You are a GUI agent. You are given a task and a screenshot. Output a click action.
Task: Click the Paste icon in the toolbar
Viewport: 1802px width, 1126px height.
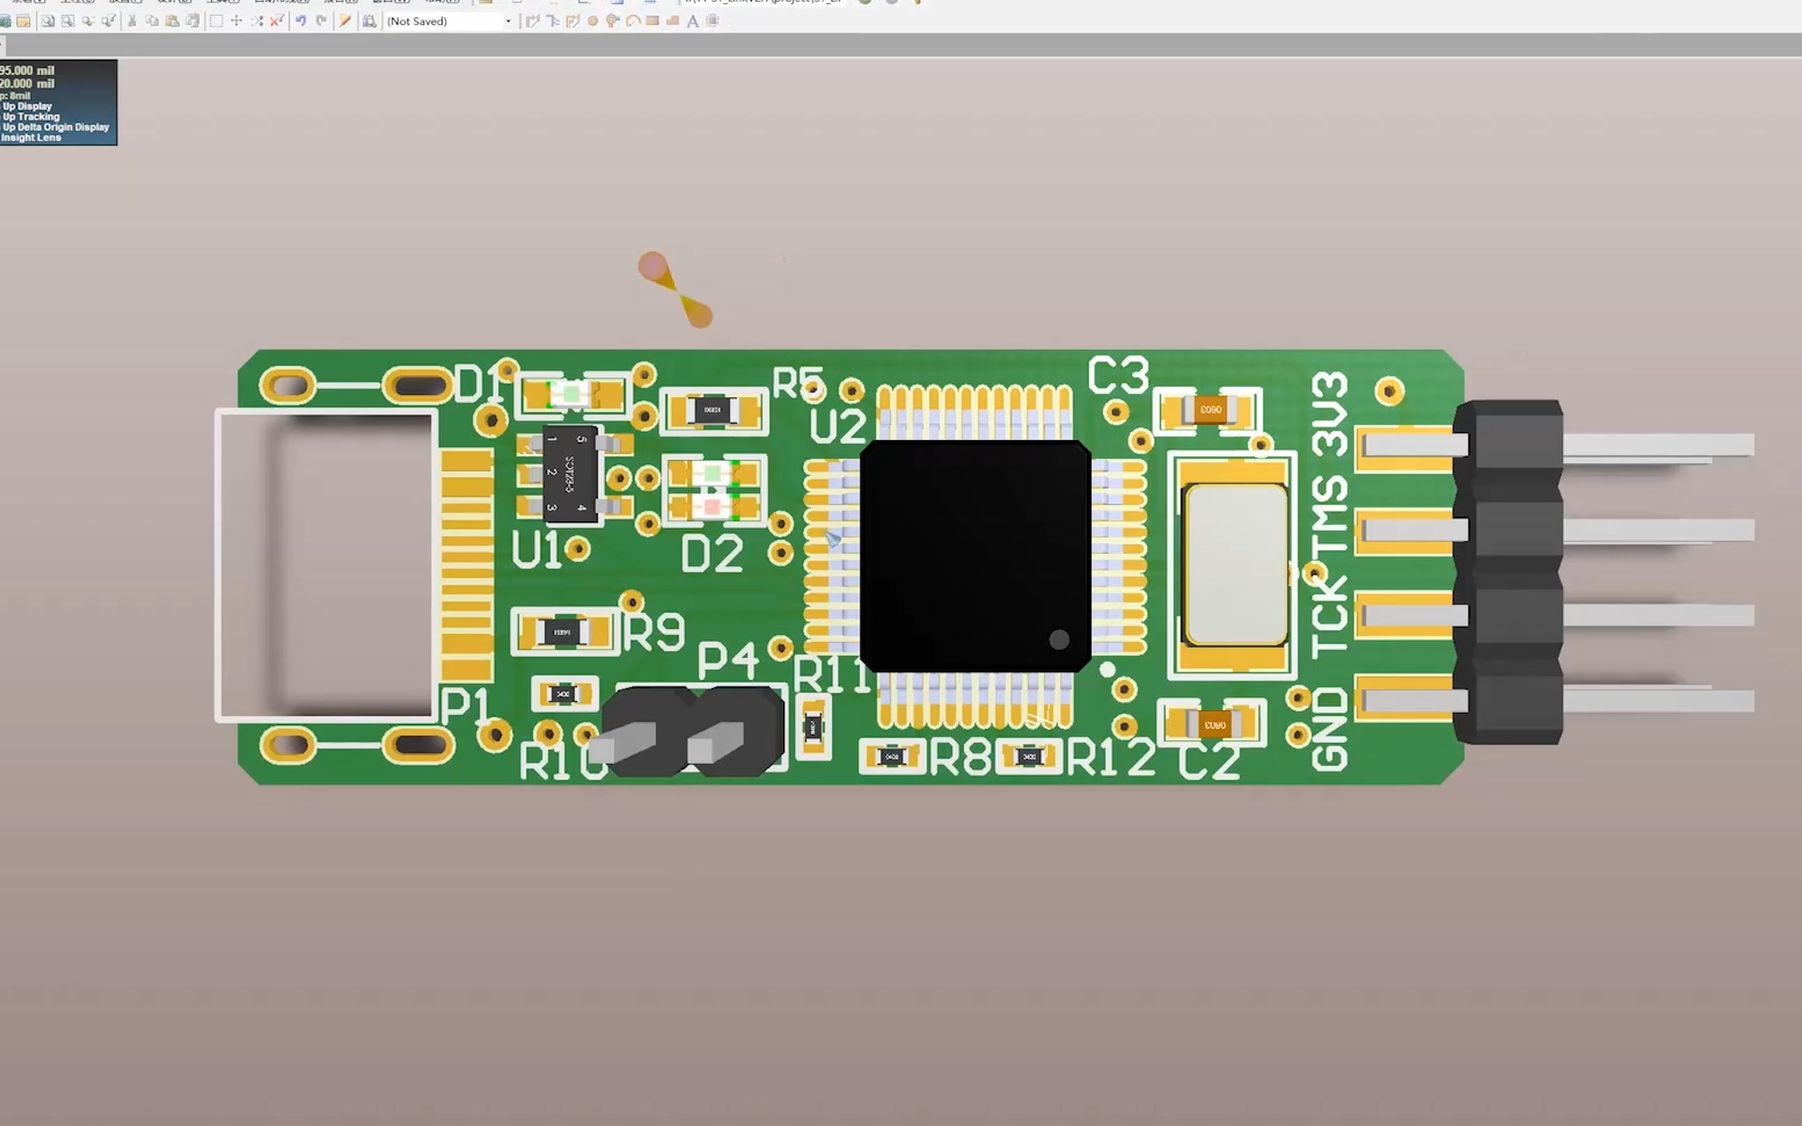pos(174,20)
